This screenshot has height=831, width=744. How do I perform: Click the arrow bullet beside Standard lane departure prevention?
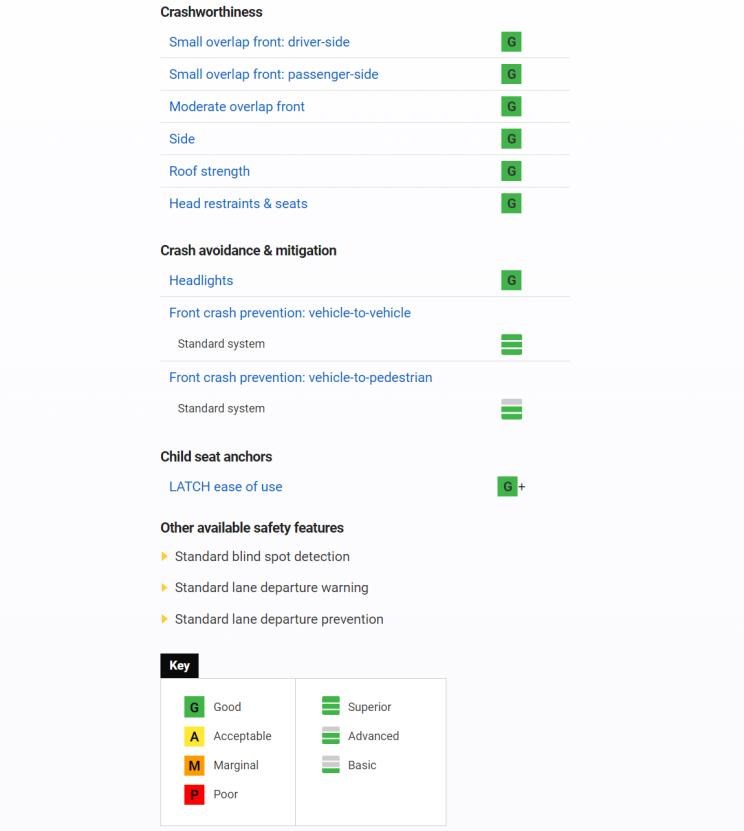click(164, 619)
